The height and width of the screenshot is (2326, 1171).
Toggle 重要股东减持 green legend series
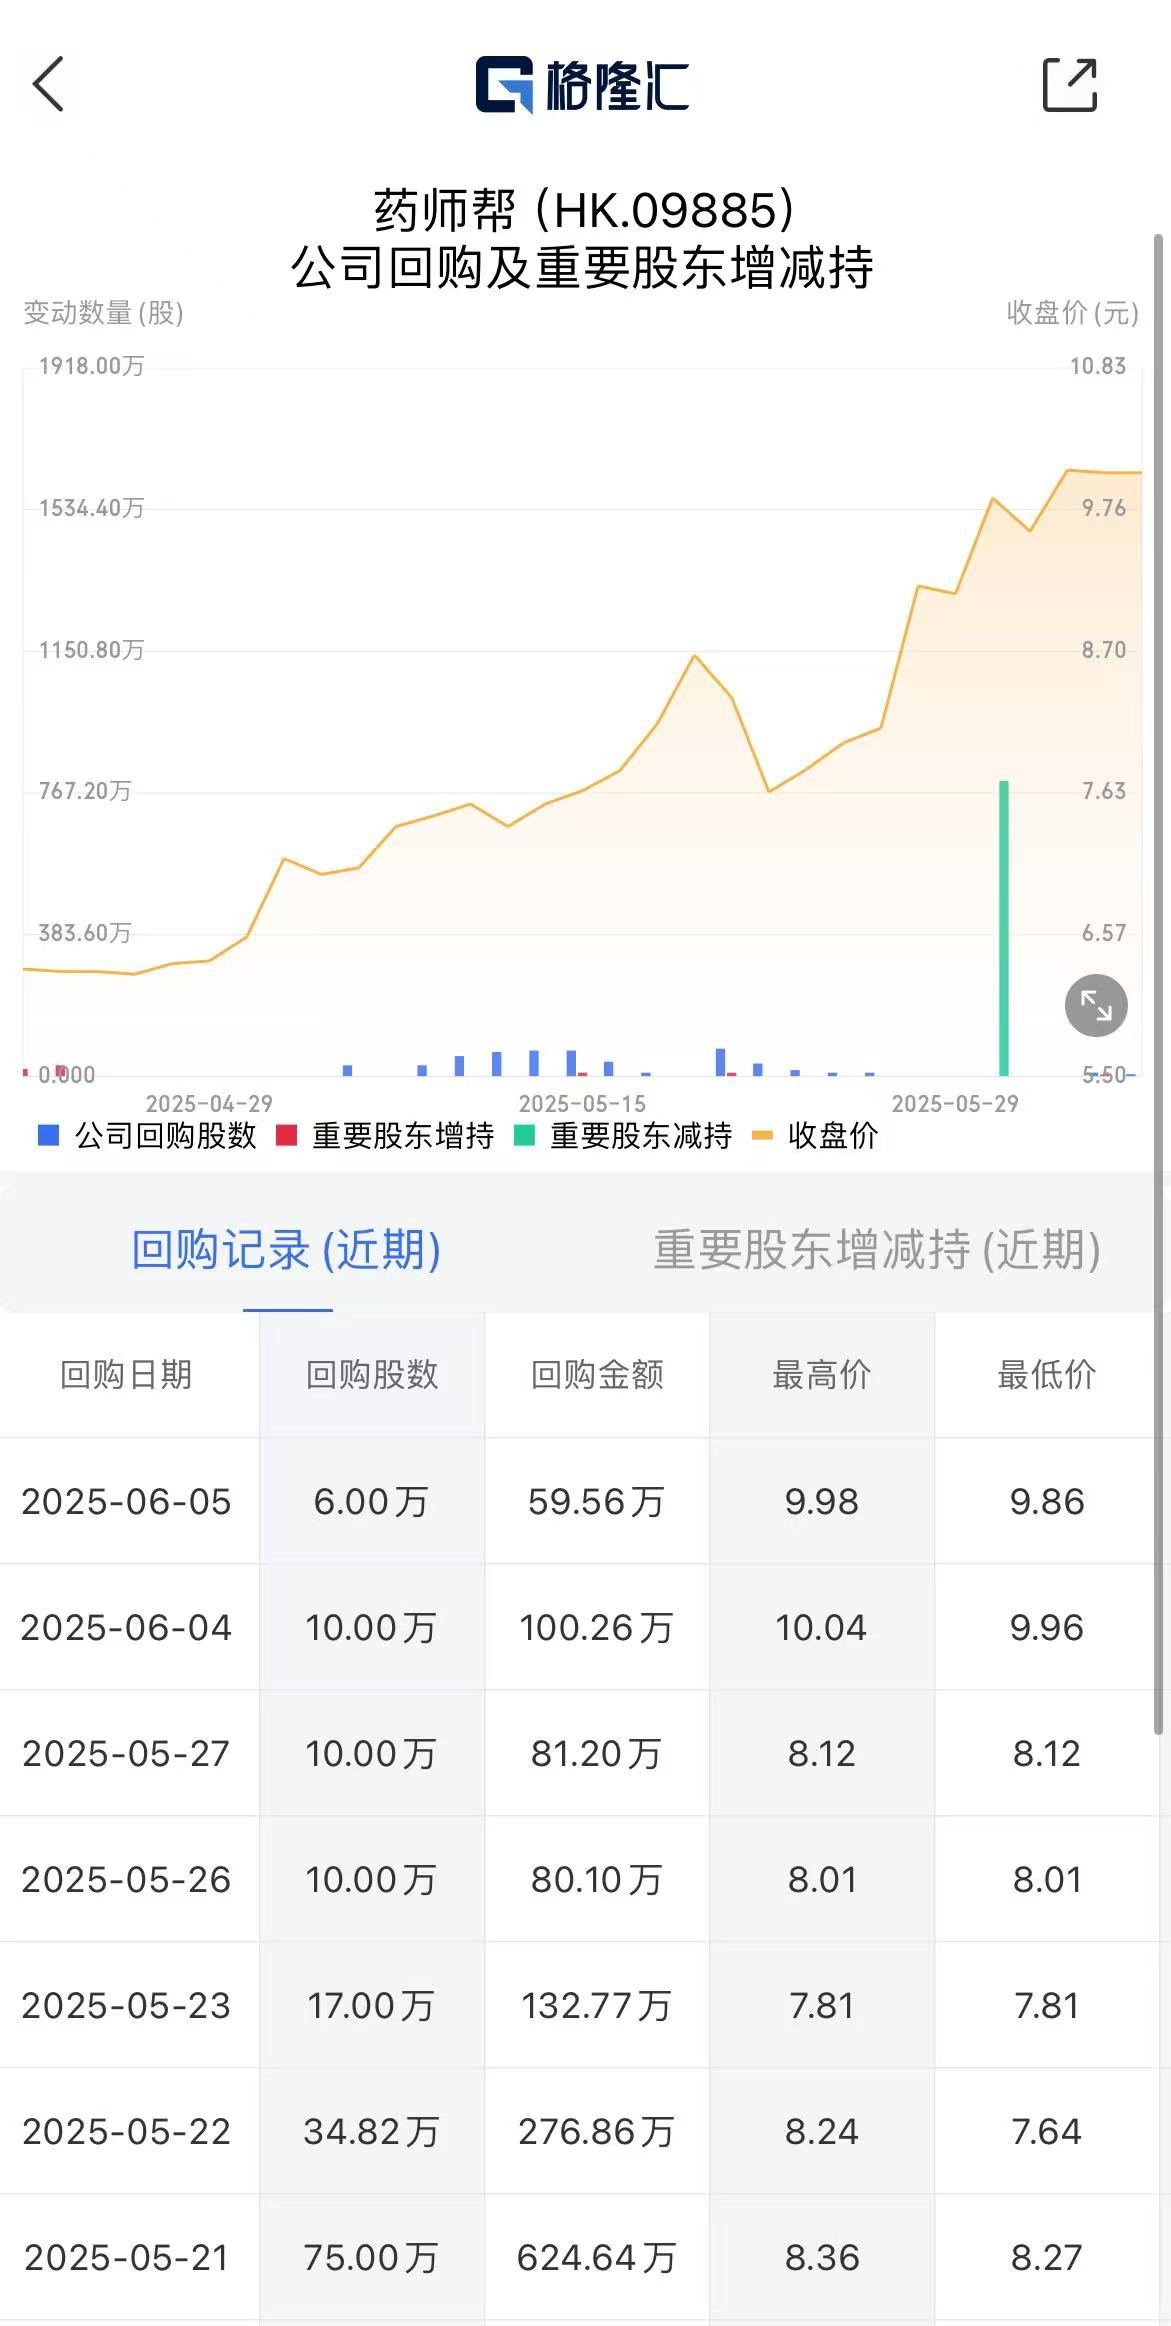pos(623,1135)
